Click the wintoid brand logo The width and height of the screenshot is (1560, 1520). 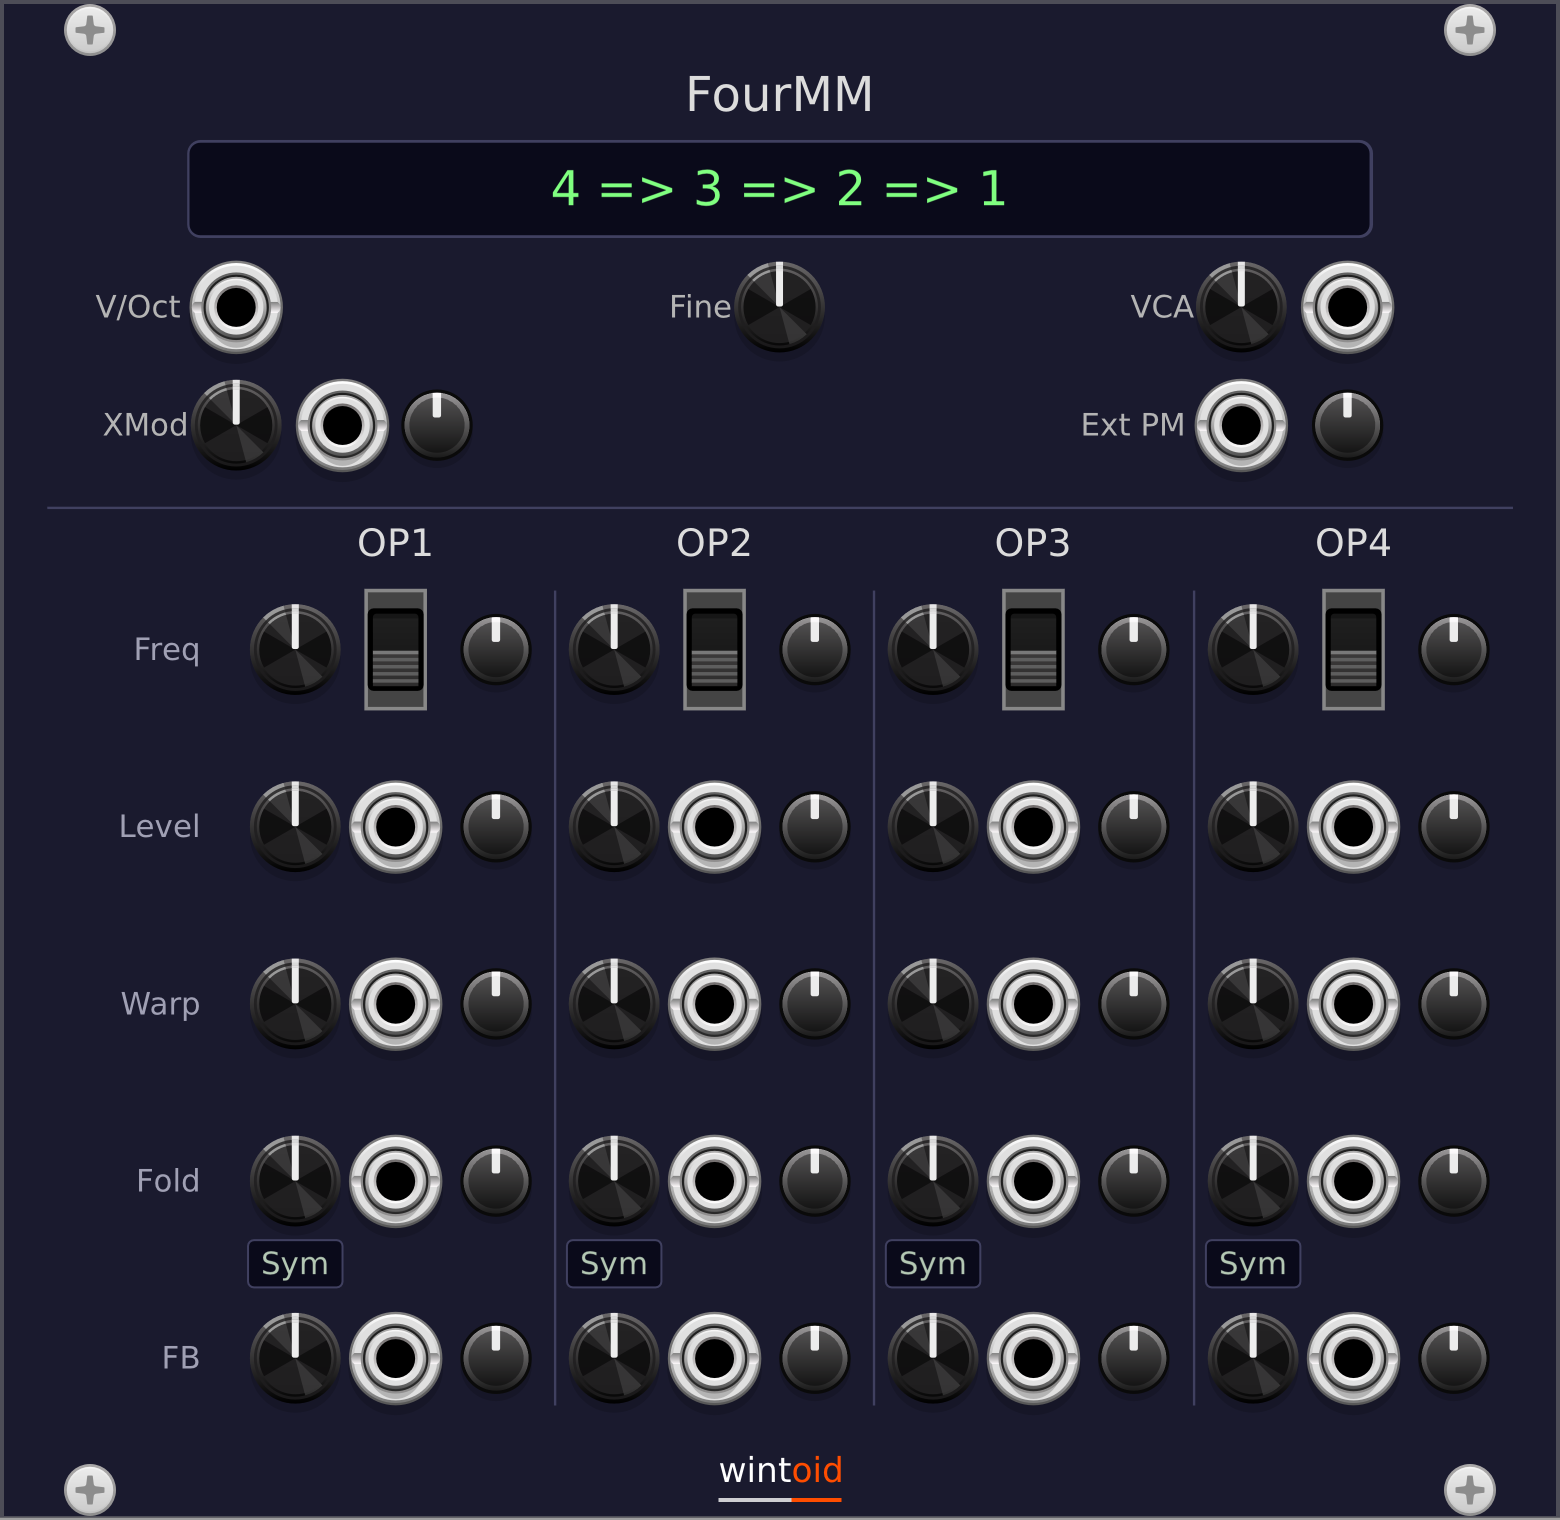pos(780,1472)
